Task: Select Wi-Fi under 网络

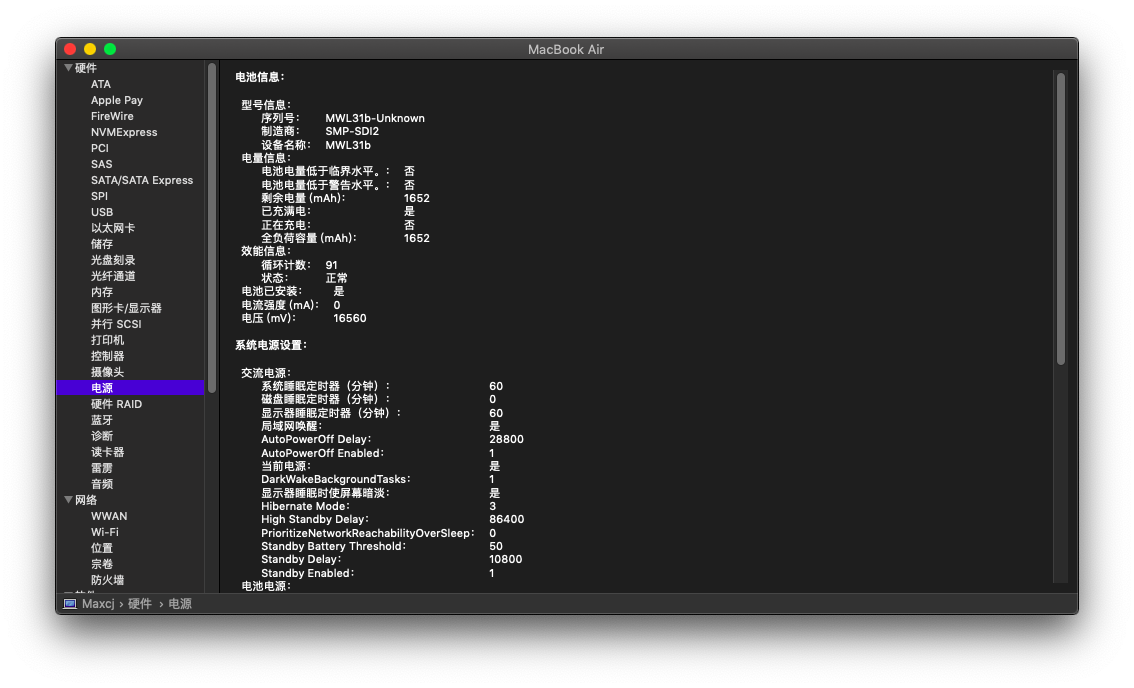Action: click(x=104, y=532)
